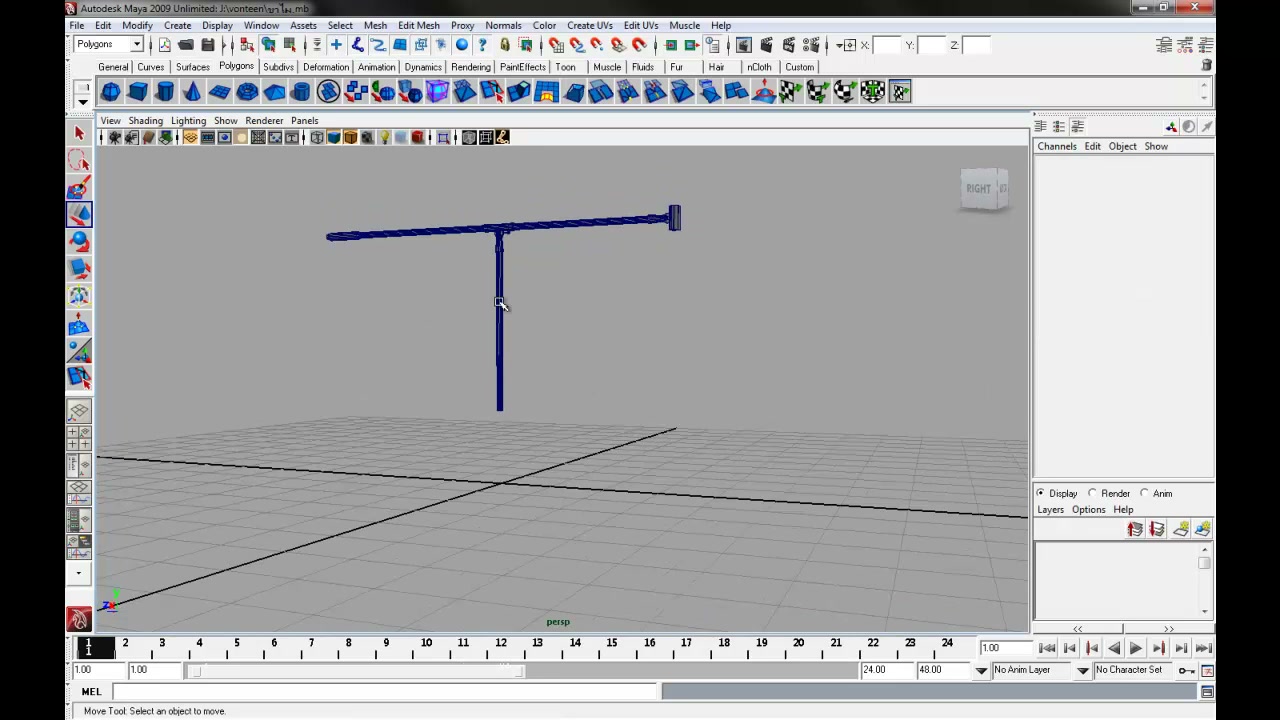The height and width of the screenshot is (720, 1280).
Task: Create a polygon pyramid from the shelf
Action: [273, 92]
